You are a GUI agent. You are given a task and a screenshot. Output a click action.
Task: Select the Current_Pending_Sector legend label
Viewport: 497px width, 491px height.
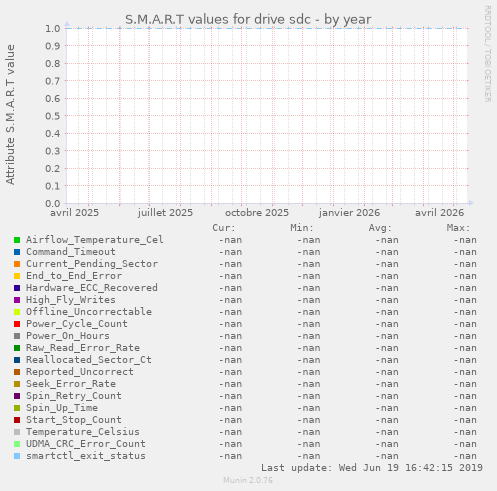tap(92, 264)
